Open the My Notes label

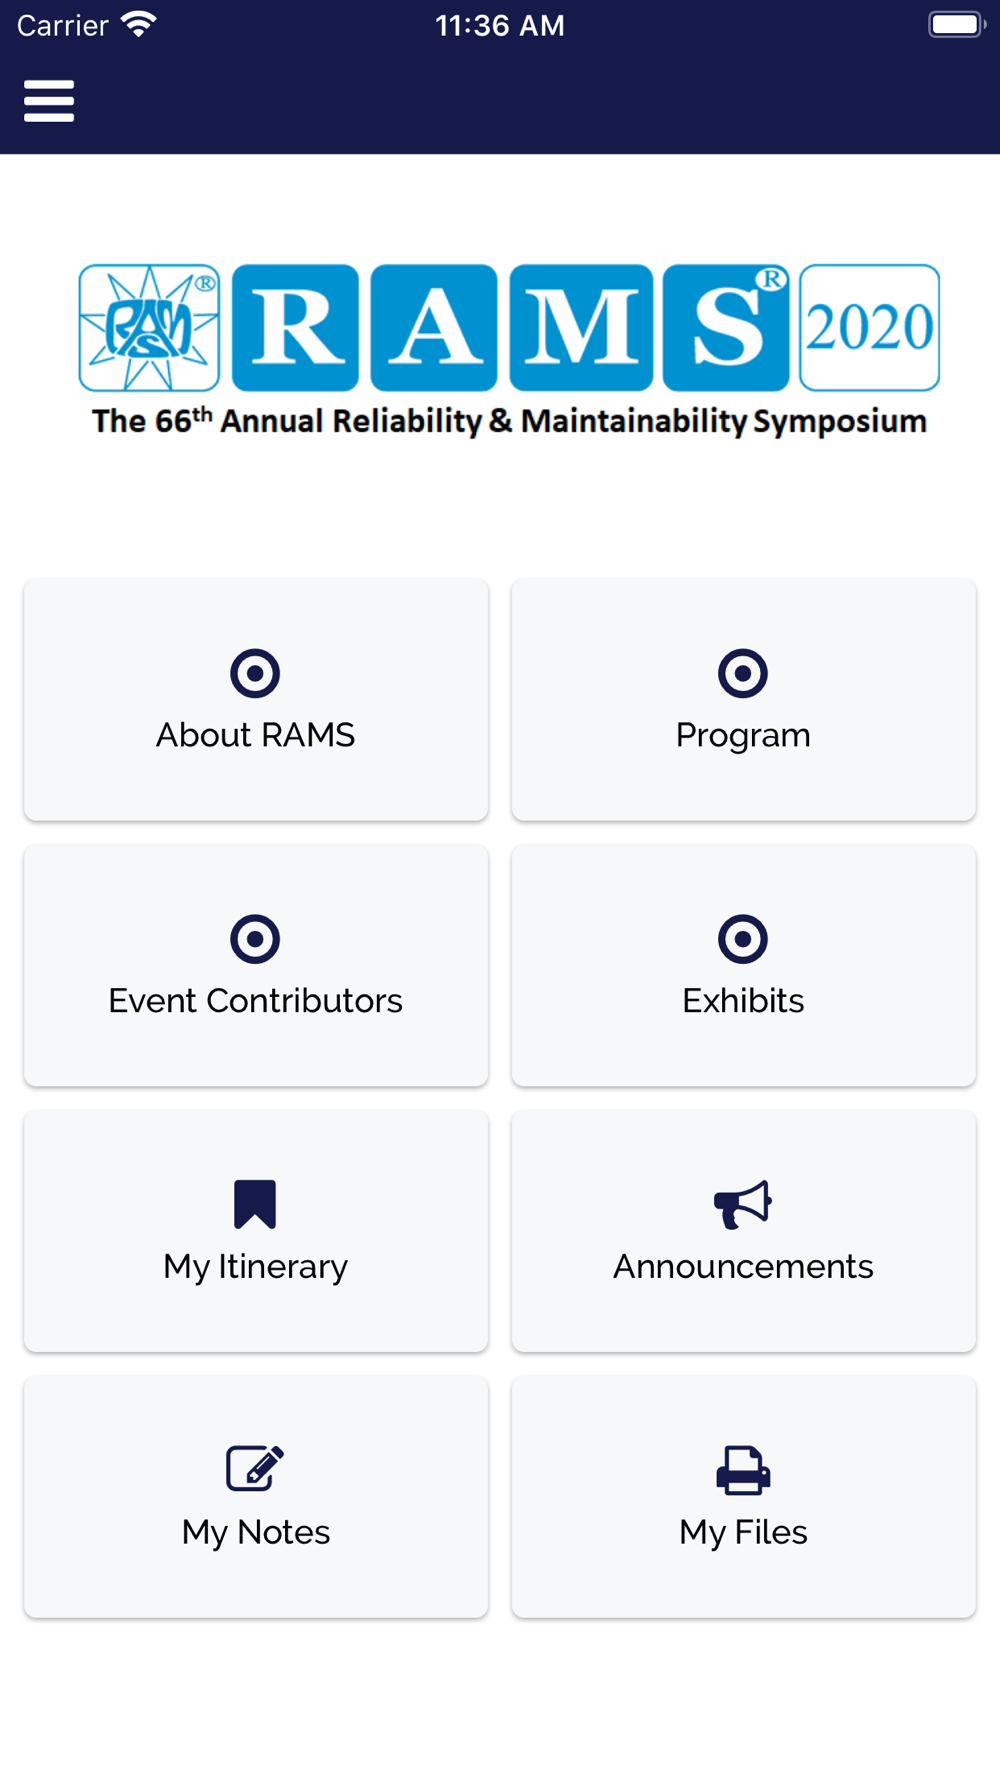pos(255,1533)
